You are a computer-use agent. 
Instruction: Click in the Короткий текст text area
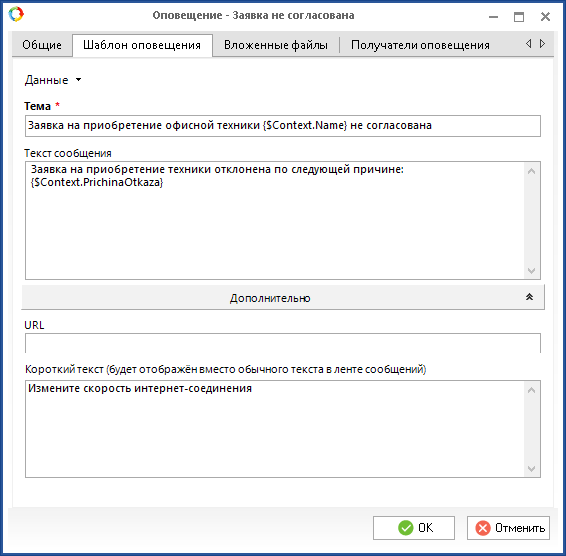coord(274,429)
